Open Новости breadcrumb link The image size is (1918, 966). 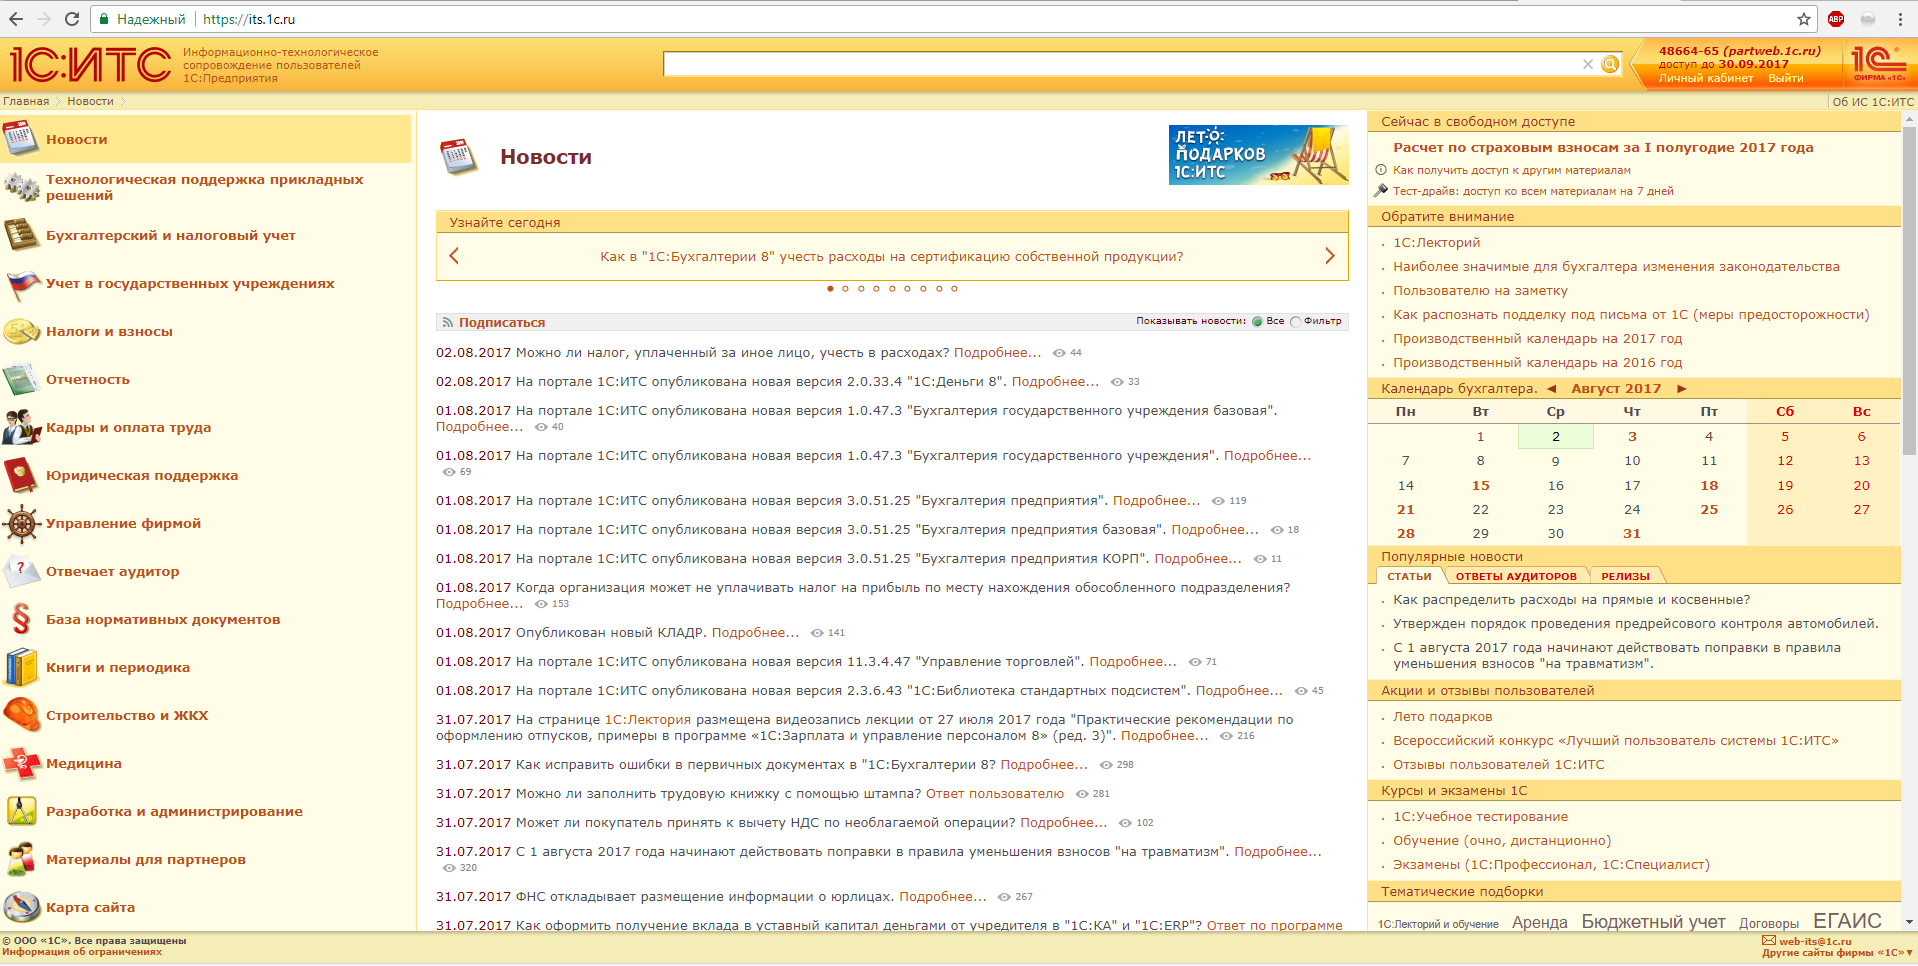91,101
